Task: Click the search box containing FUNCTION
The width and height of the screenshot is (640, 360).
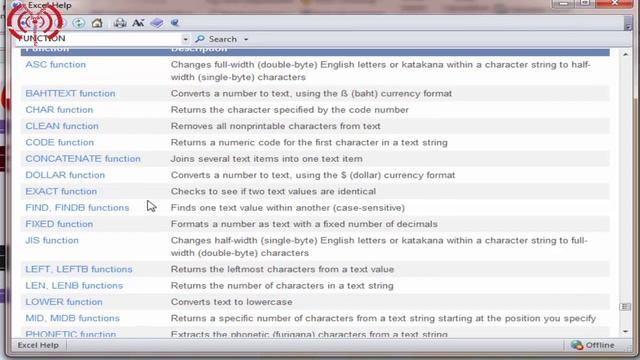Action: click(98, 39)
